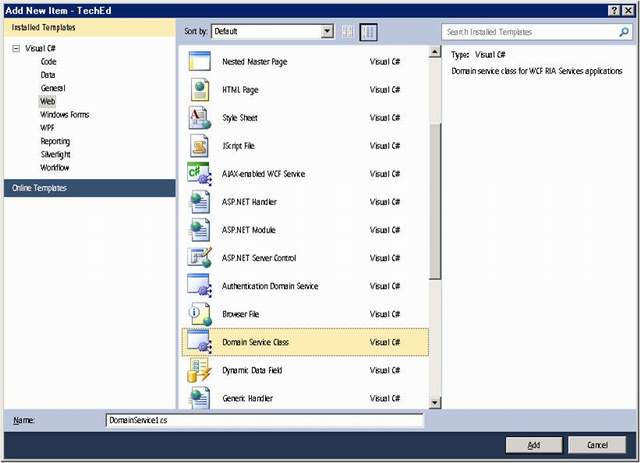Select the ASP.NET Module label
Viewport: 640px width, 463px height.
249,230
